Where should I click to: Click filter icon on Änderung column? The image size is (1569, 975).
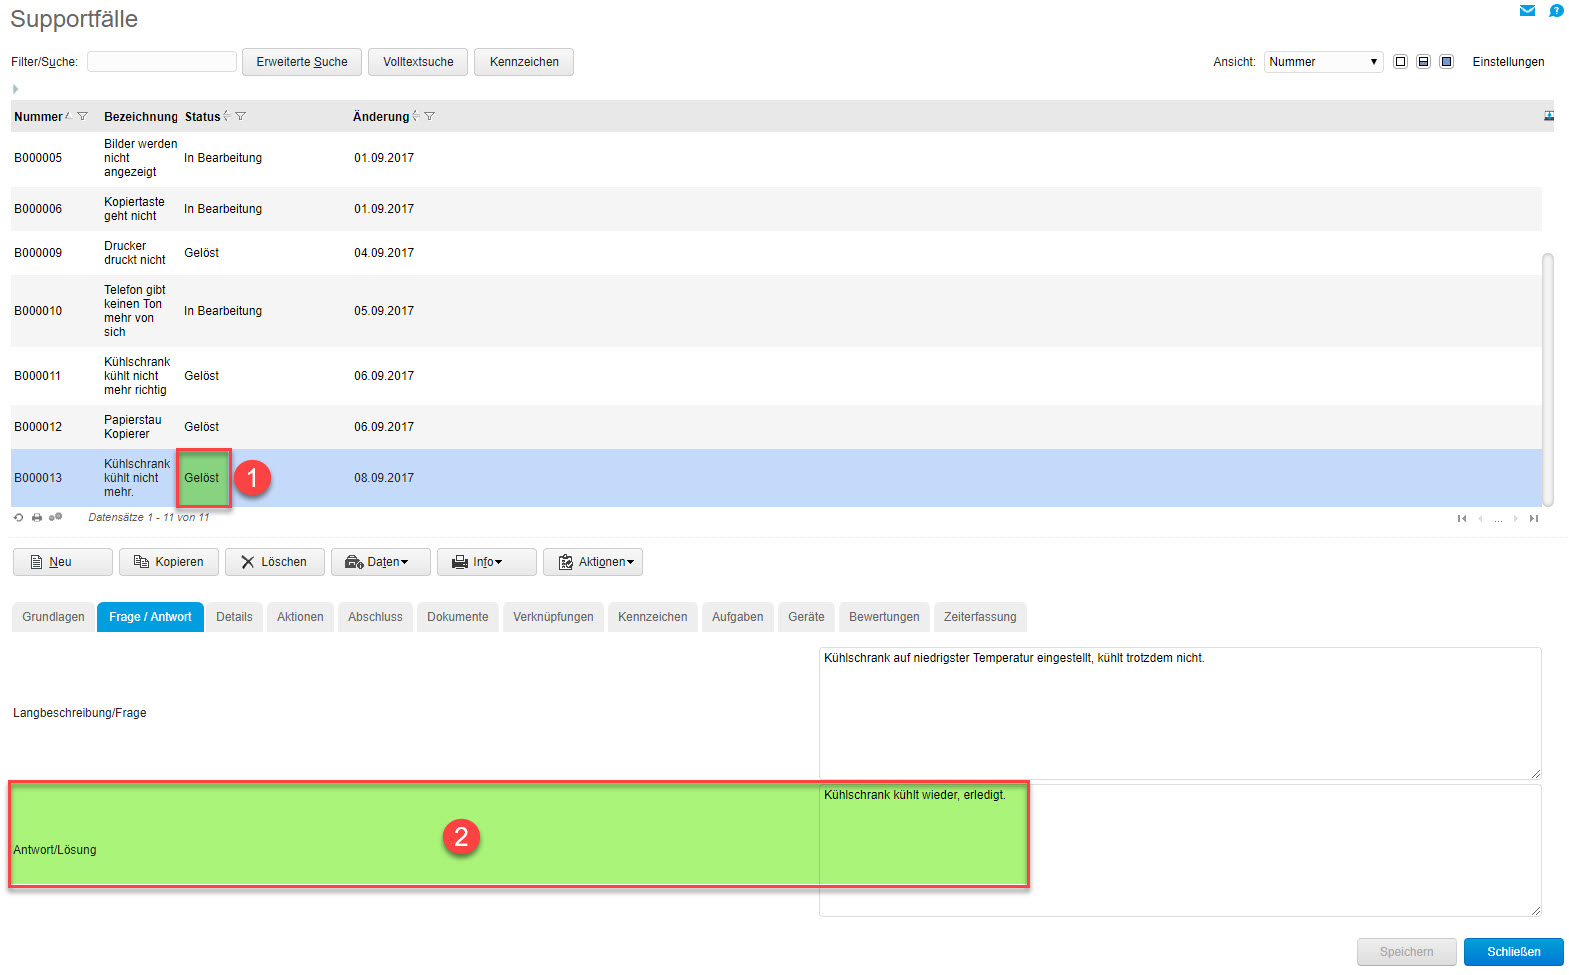tap(429, 117)
